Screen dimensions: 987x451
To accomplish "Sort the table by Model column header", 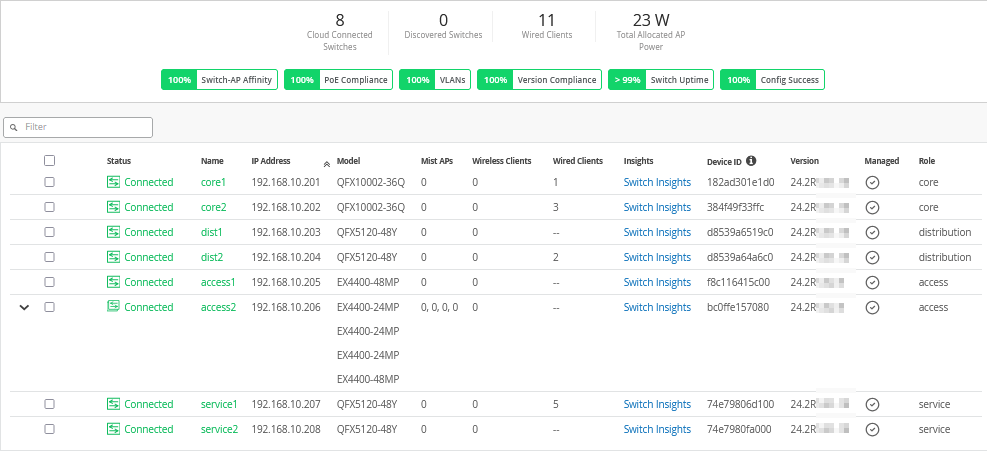I will point(348,160).
